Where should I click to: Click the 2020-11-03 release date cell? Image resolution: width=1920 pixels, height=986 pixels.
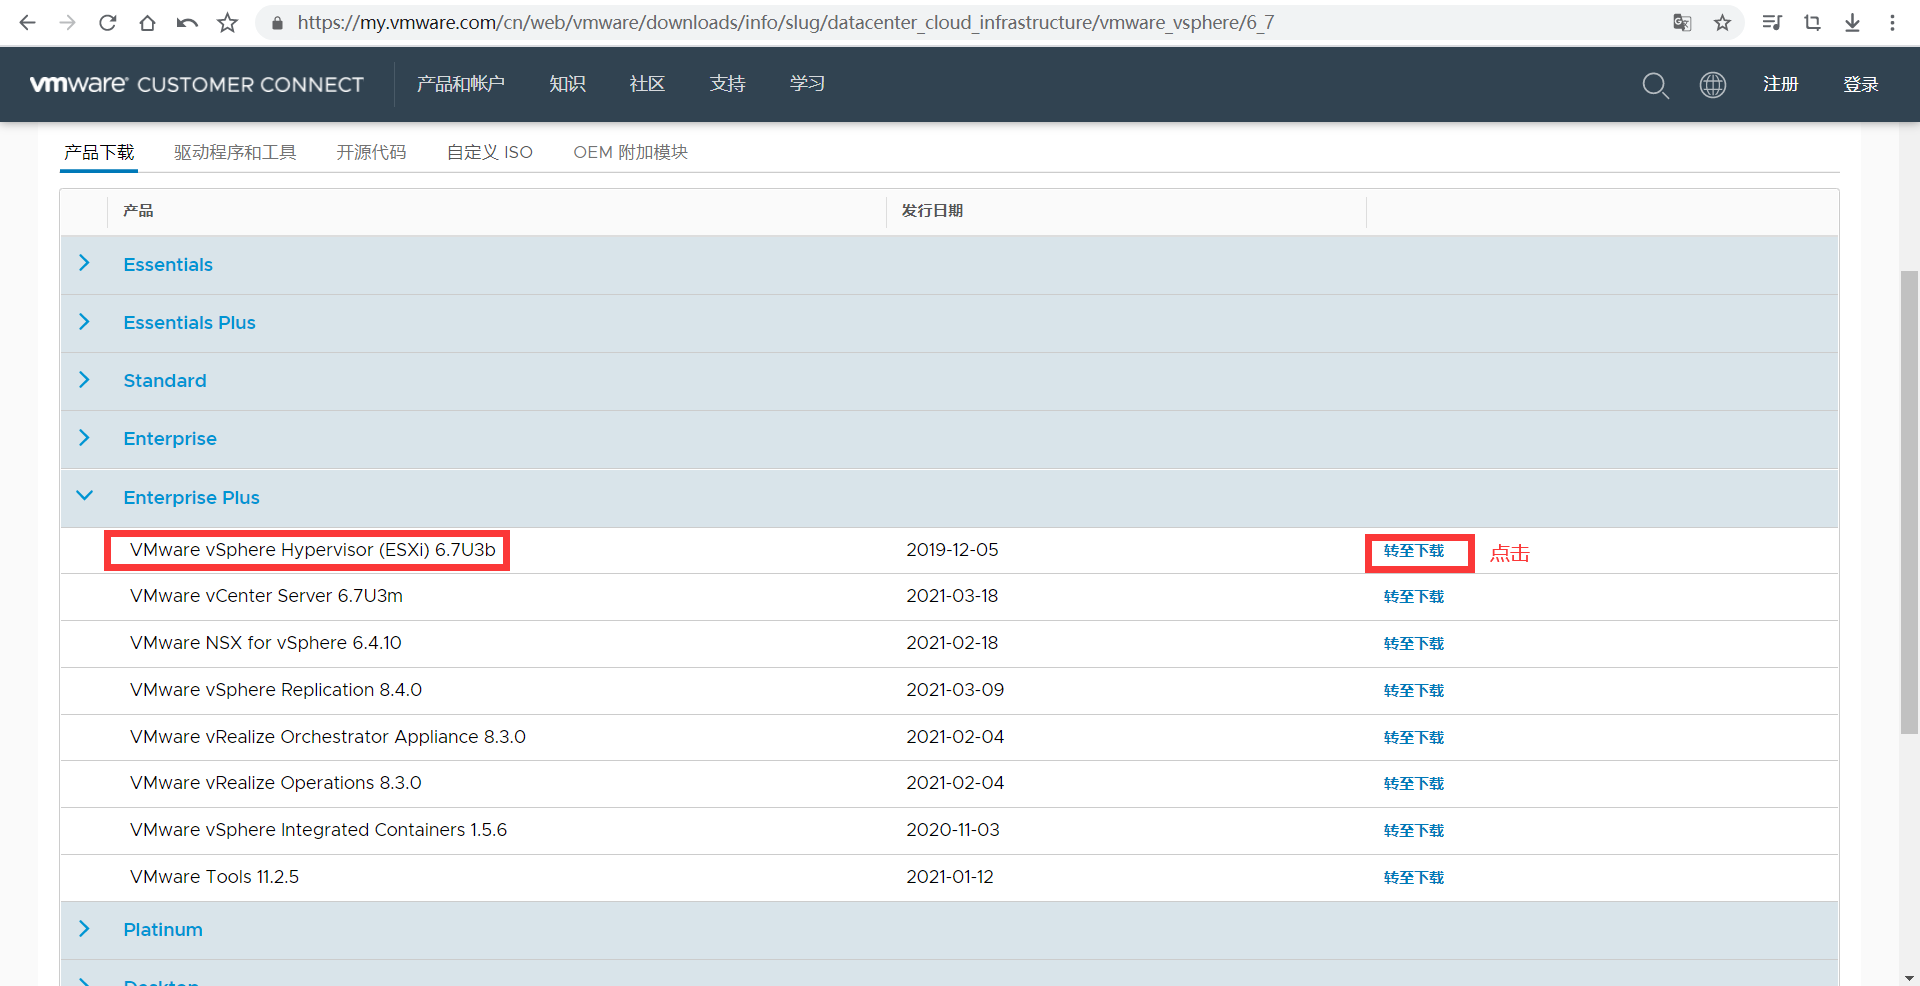click(x=953, y=830)
